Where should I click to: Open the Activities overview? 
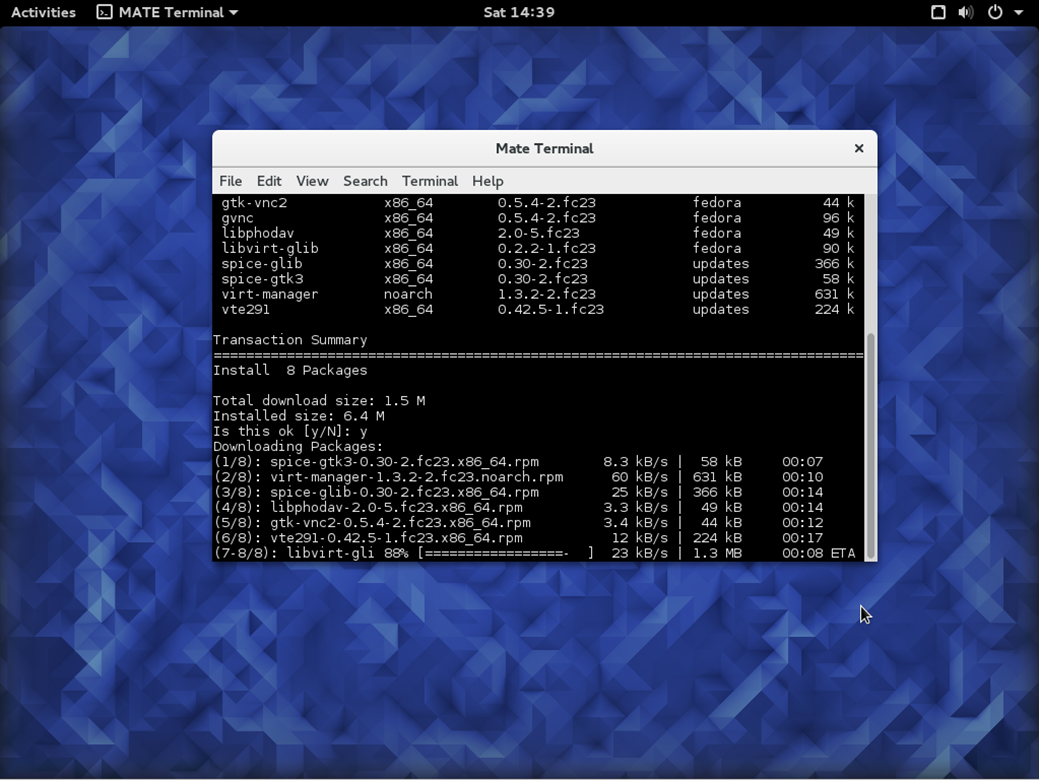(x=43, y=12)
